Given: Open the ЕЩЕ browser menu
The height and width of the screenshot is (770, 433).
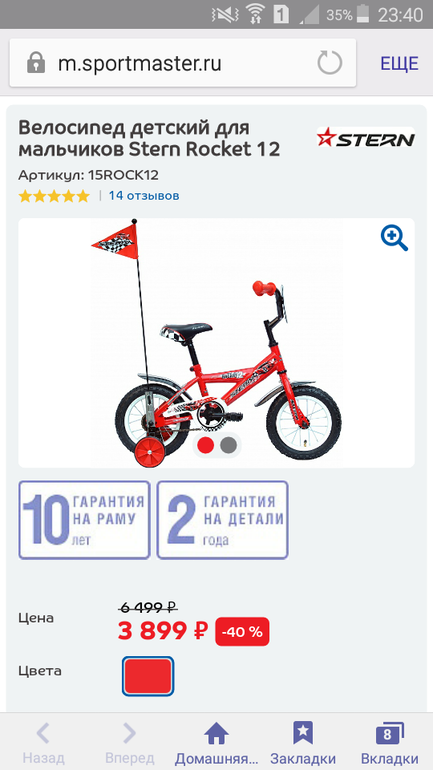Looking at the screenshot, I should click(399, 63).
